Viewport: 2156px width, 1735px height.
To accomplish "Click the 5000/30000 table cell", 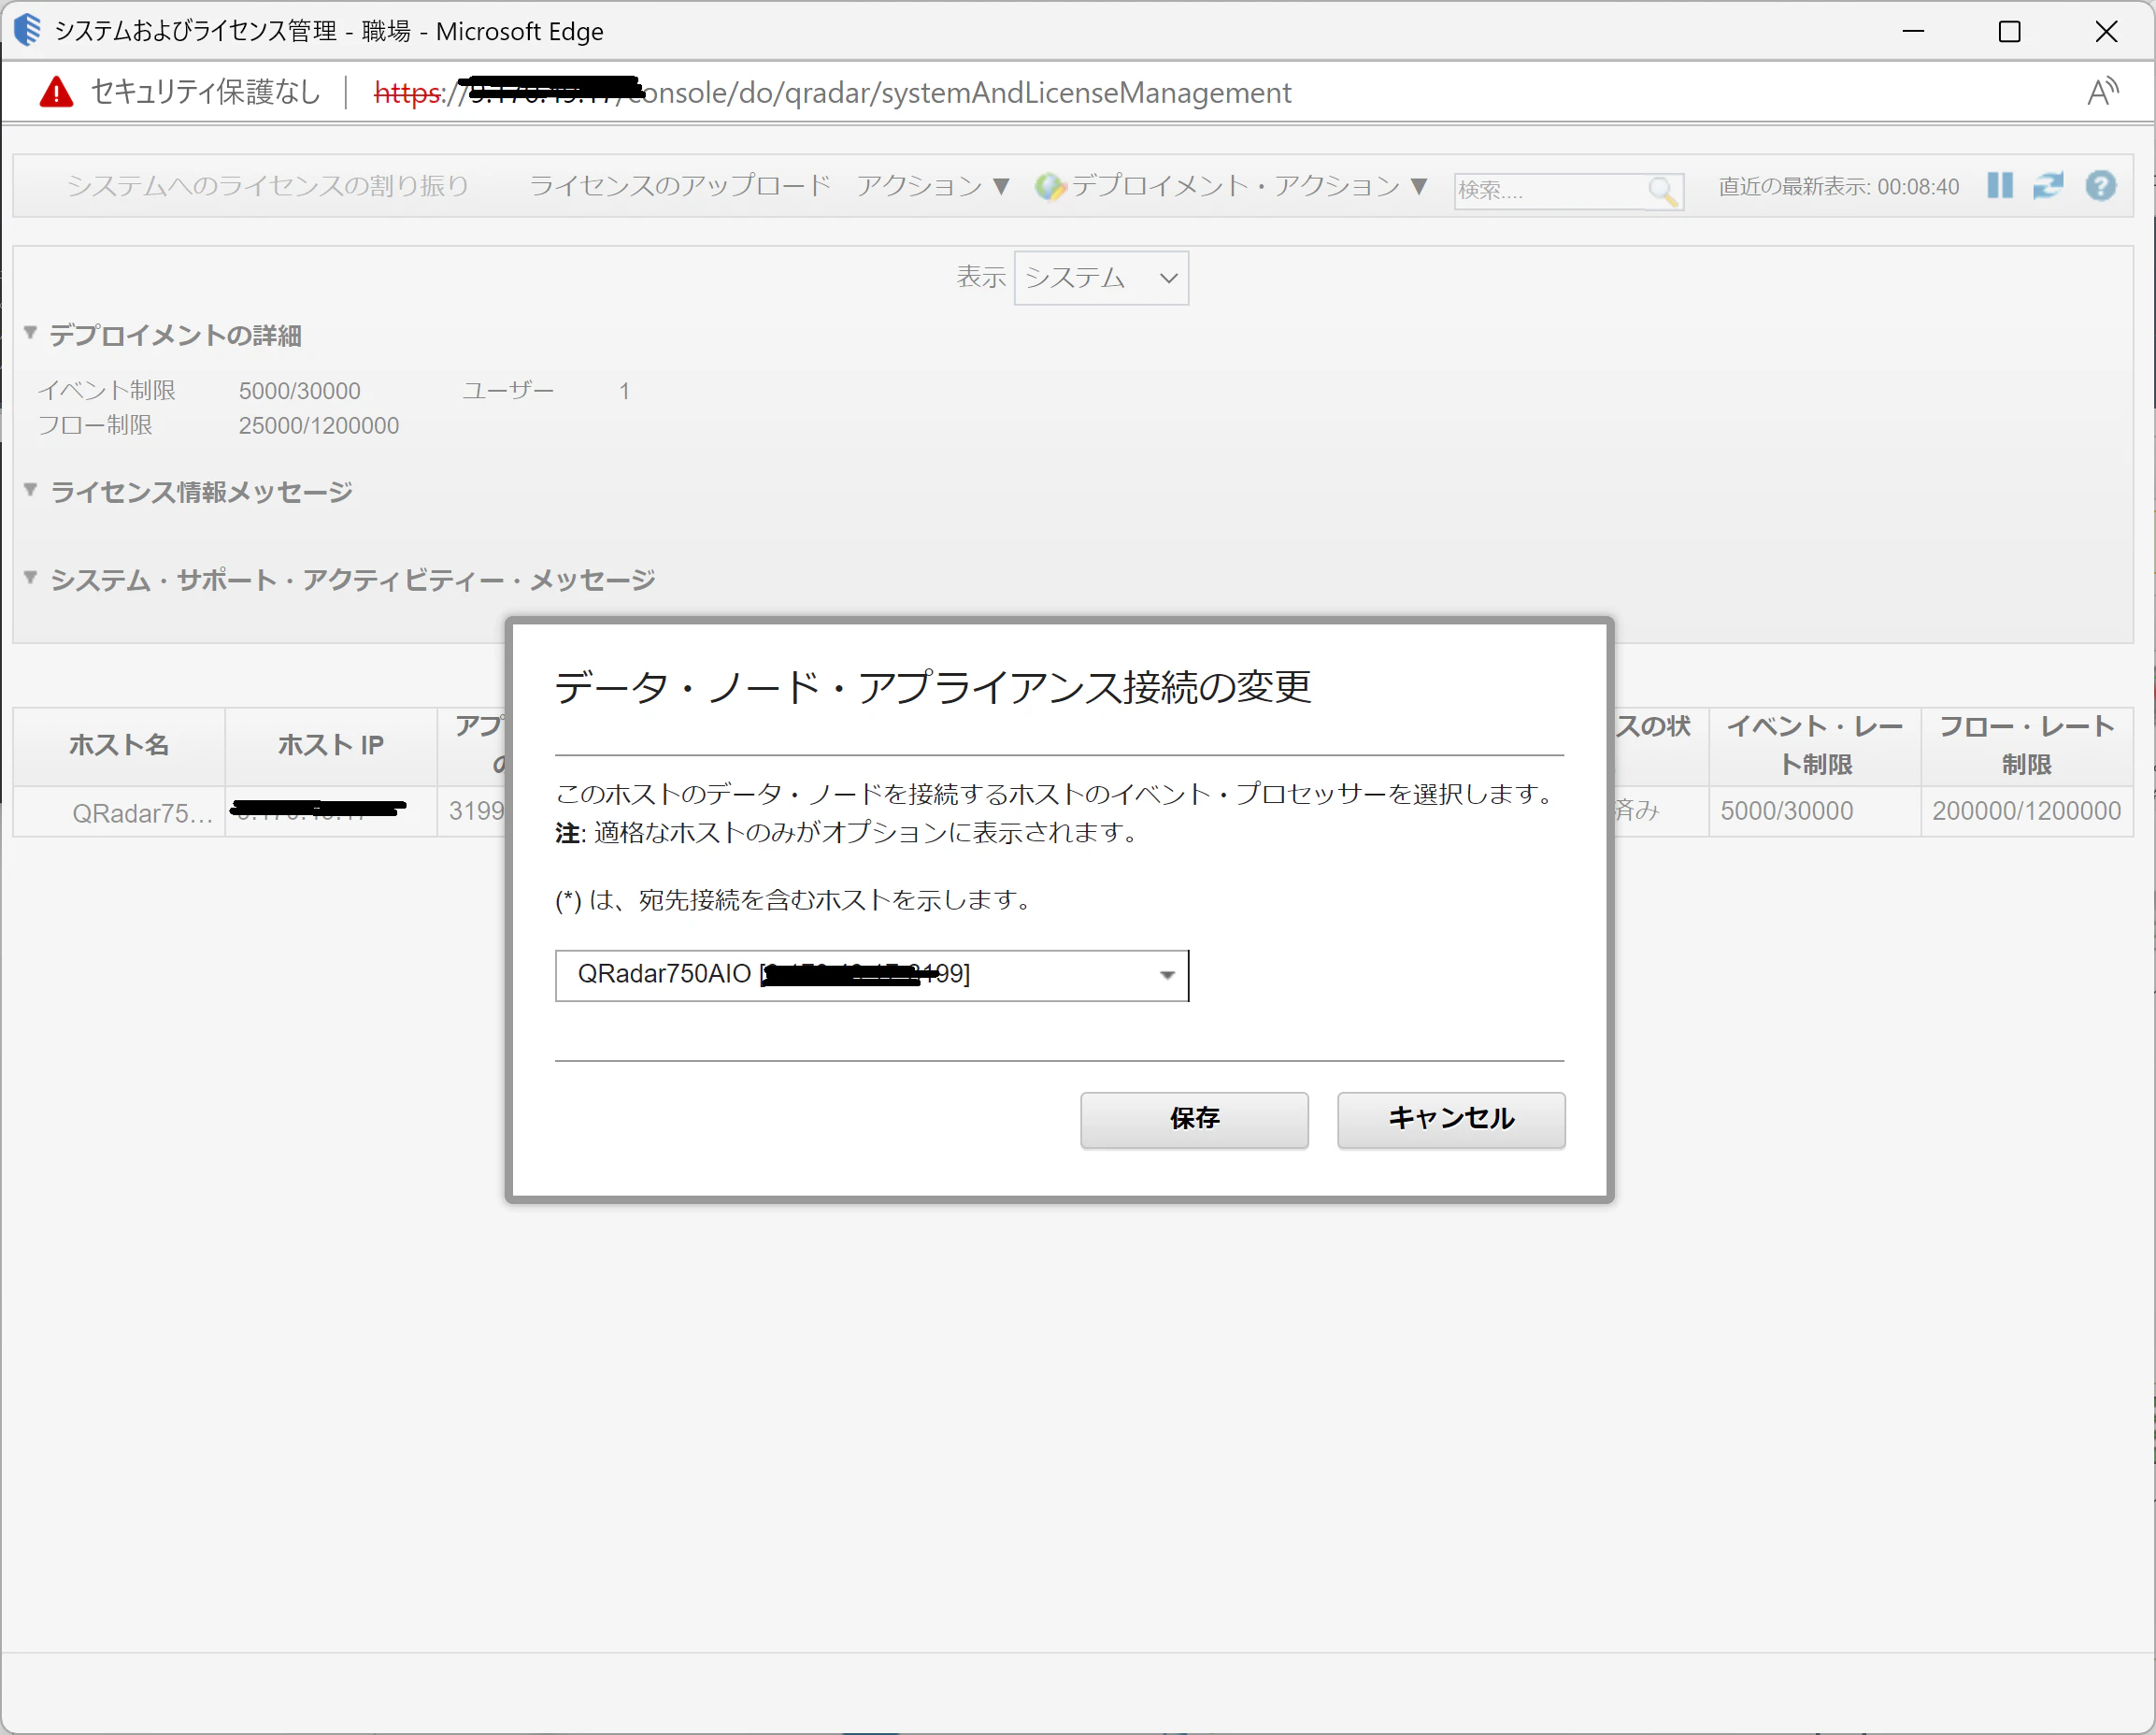I will click(1814, 811).
